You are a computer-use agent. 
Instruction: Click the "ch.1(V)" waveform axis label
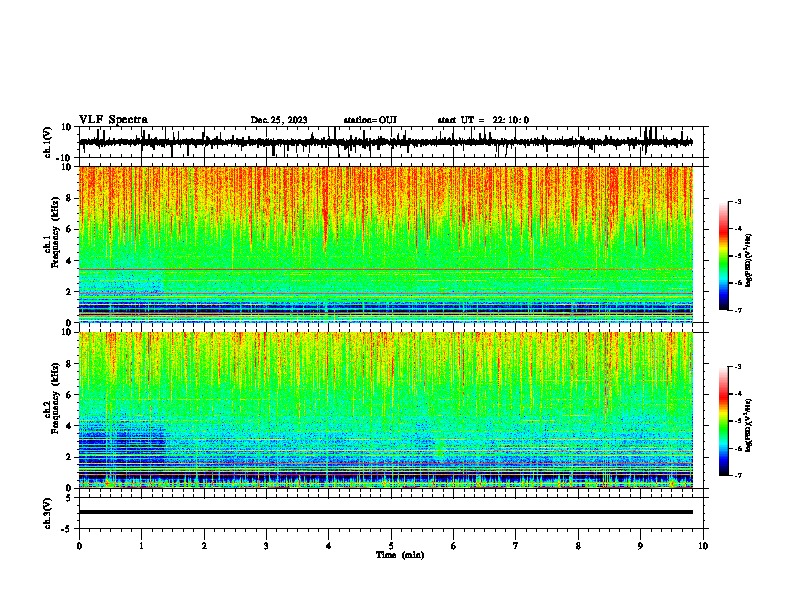click(x=48, y=142)
